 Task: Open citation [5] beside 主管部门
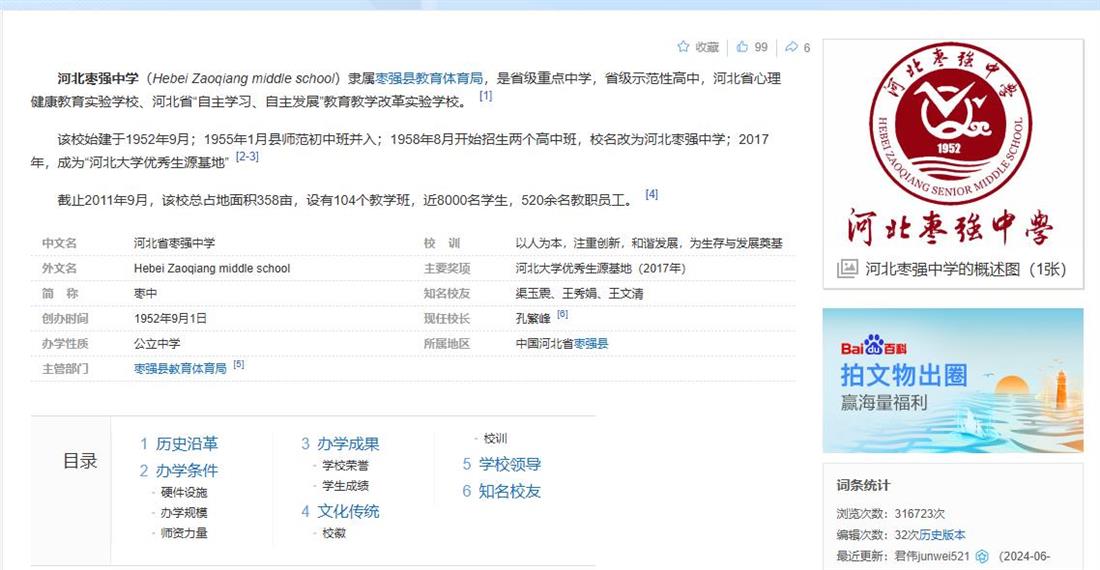click(239, 365)
